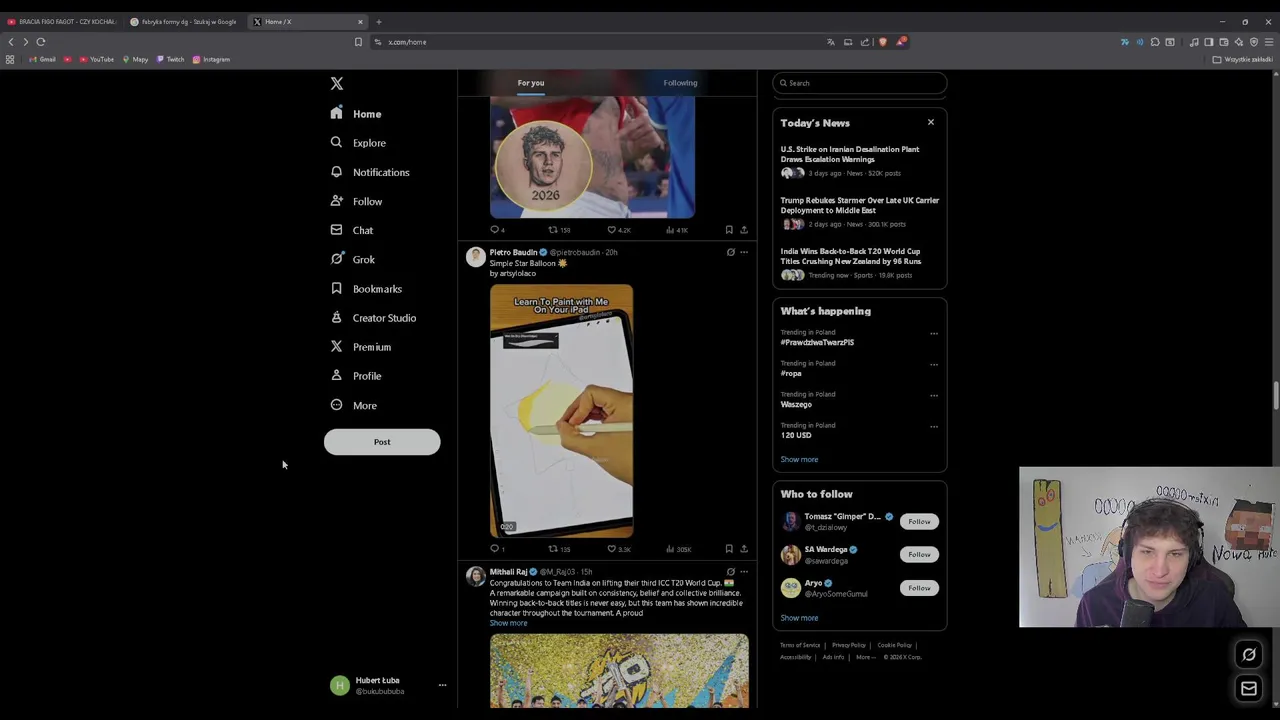The height and width of the screenshot is (720, 1280).
Task: Open a new browser tab
Action: pos(378,21)
